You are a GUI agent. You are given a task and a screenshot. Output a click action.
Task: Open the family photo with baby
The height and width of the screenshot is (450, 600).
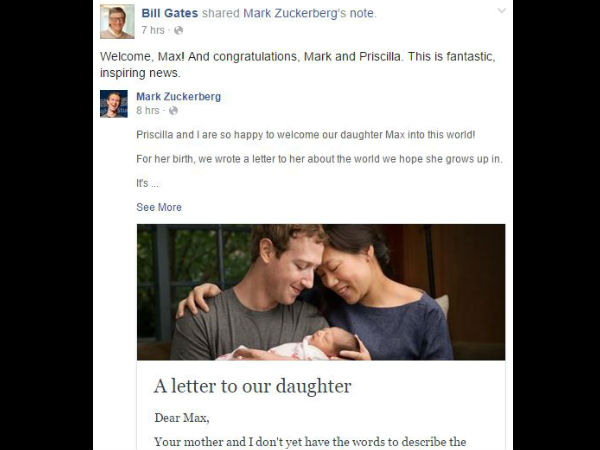click(x=321, y=292)
